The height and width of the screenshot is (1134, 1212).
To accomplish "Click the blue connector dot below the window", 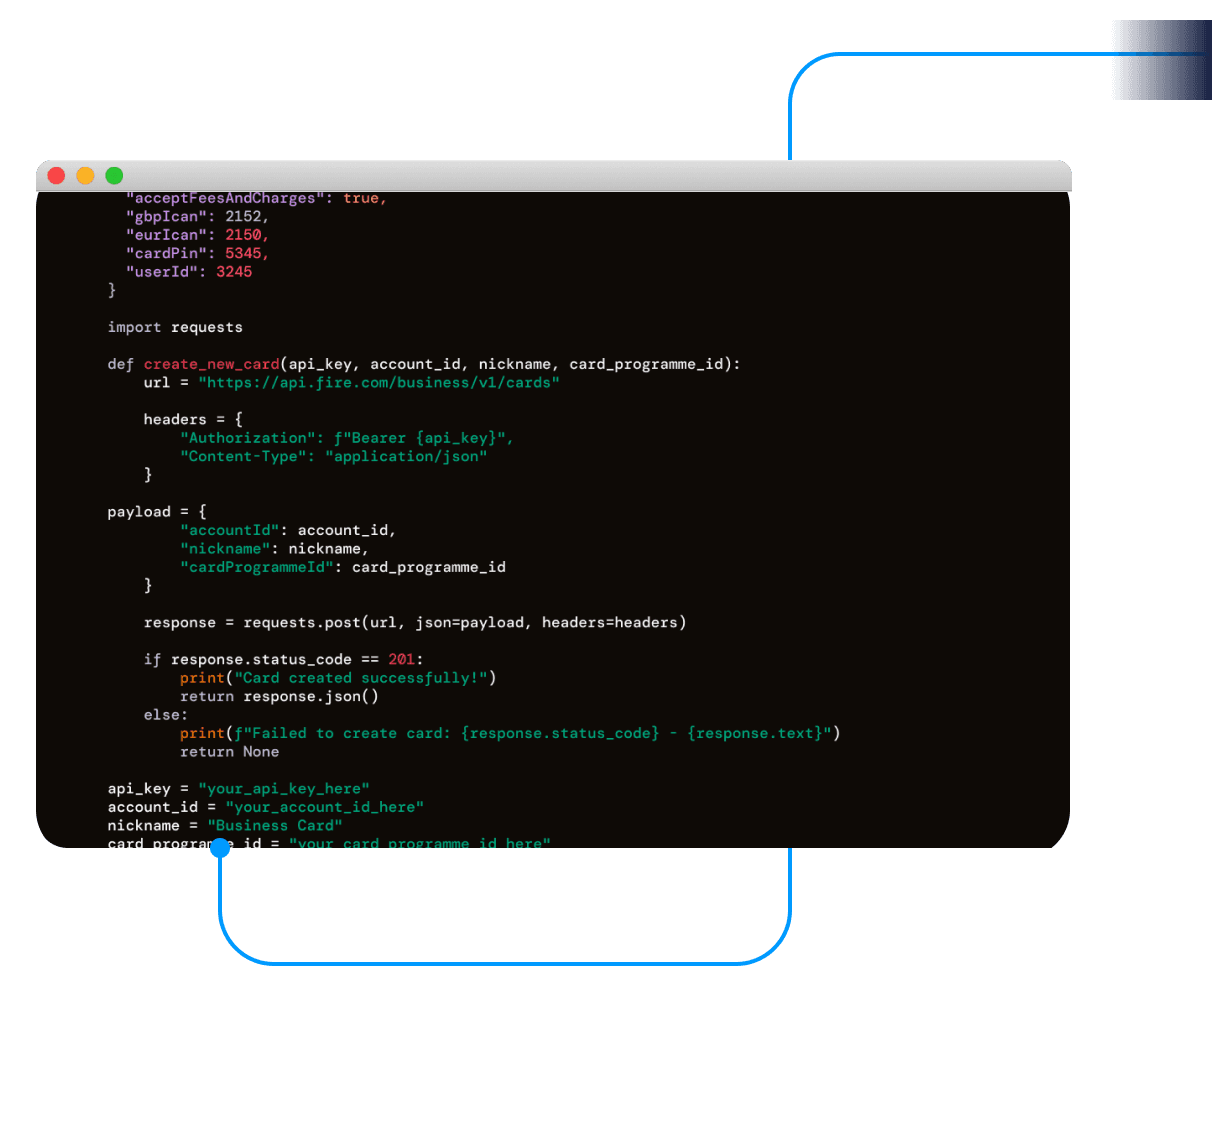I will pyautogui.click(x=221, y=846).
